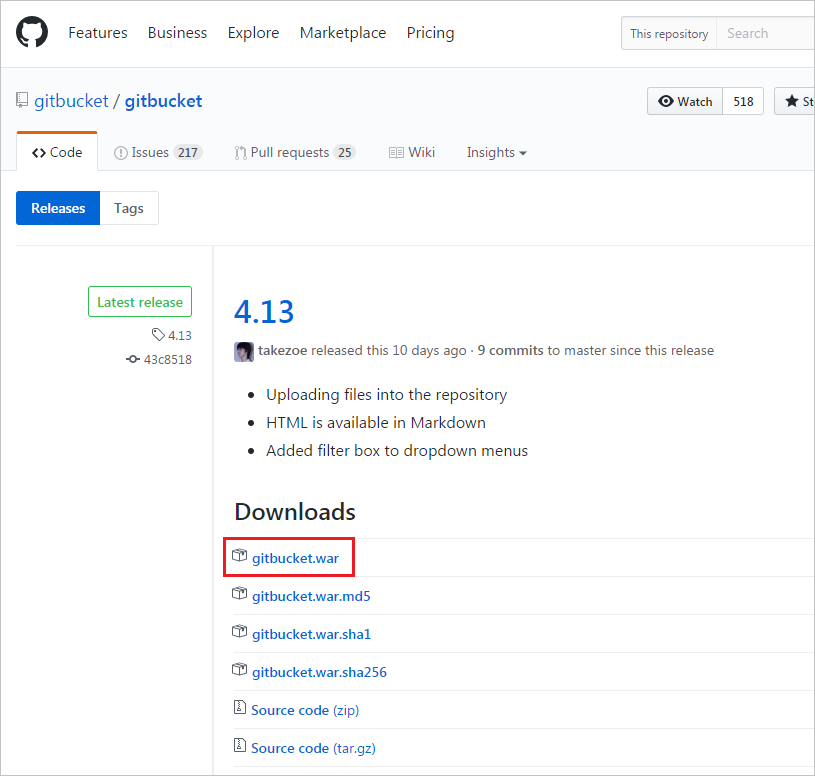This screenshot has width=815, height=776.
Task: Go to the Explore page
Action: (253, 33)
